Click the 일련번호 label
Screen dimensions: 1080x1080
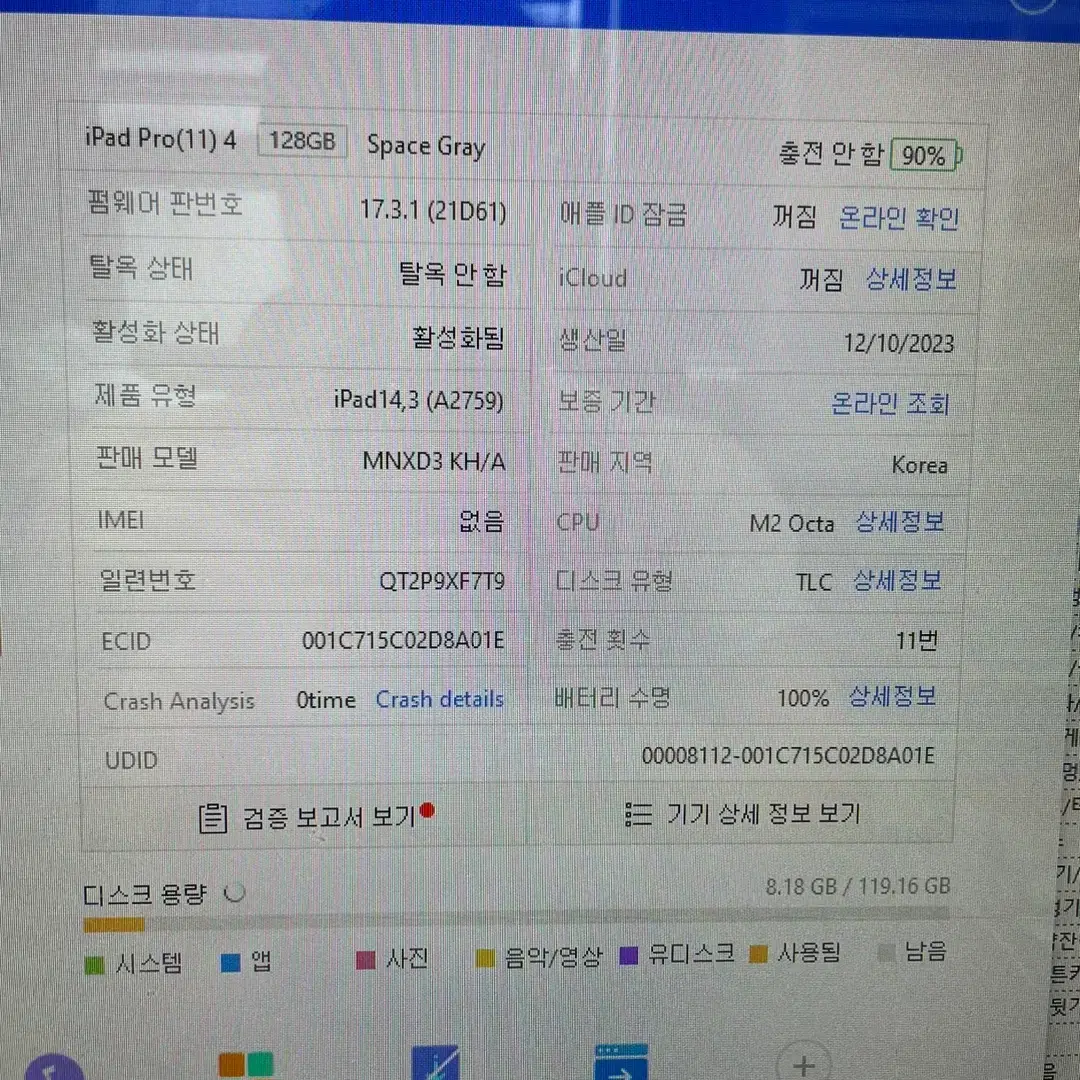[x=148, y=581]
